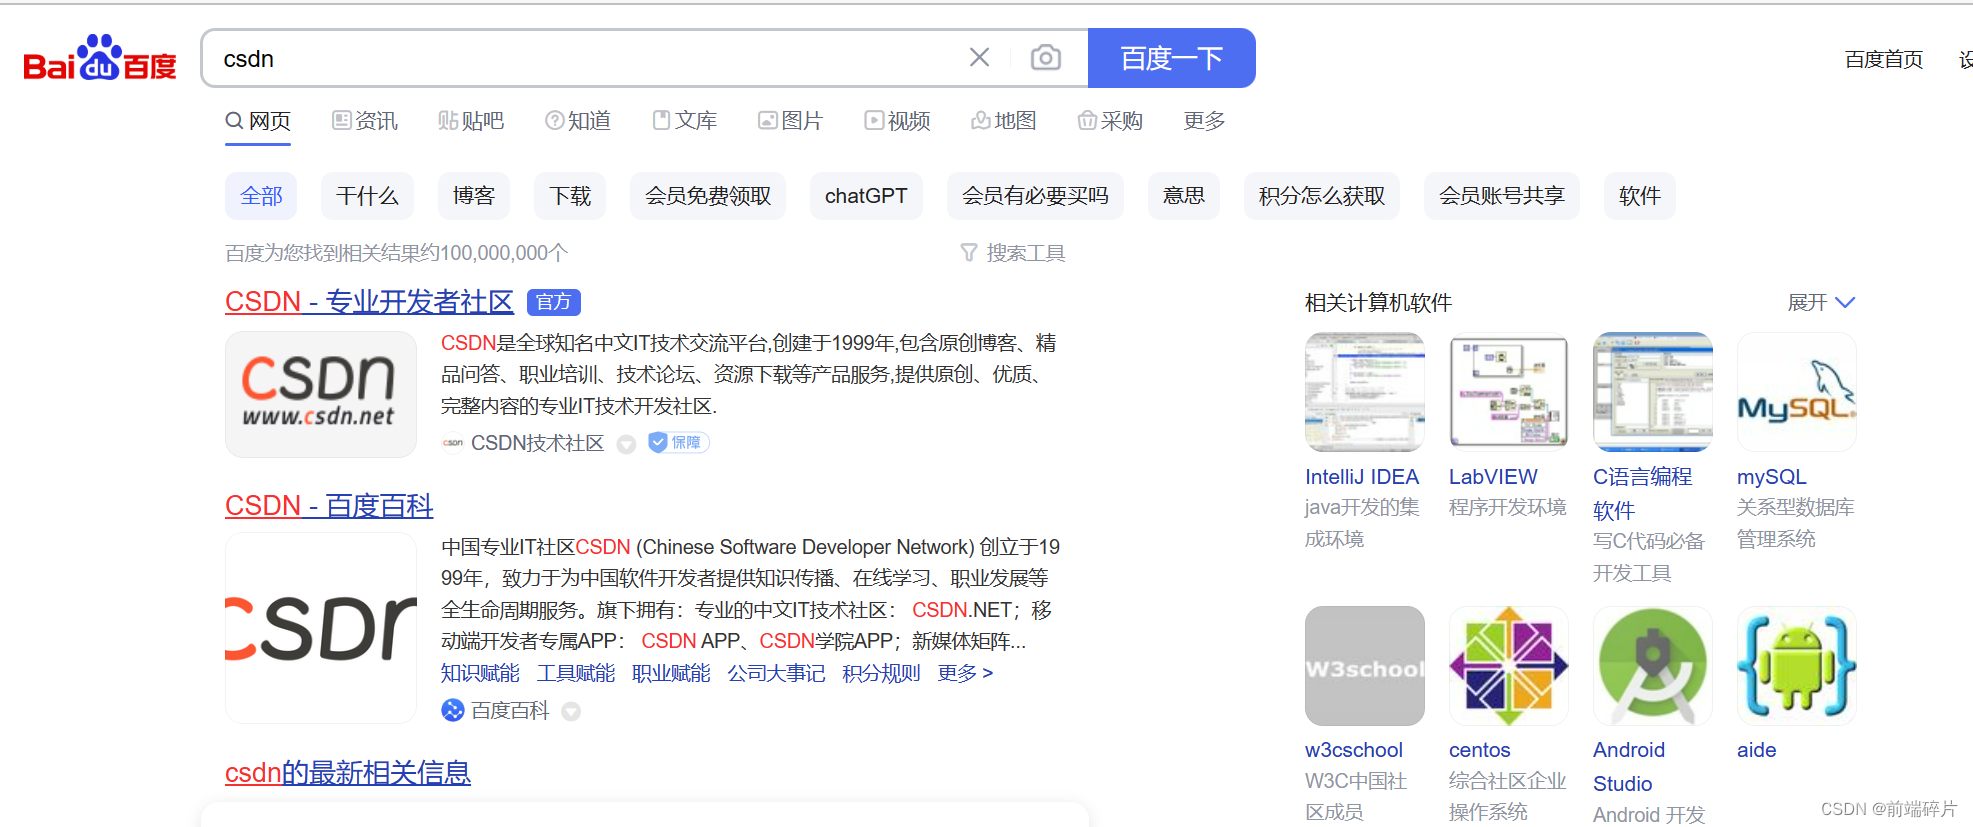Select the chatGPT filter chip
Viewport: 1973px width, 827px height.
(x=866, y=196)
